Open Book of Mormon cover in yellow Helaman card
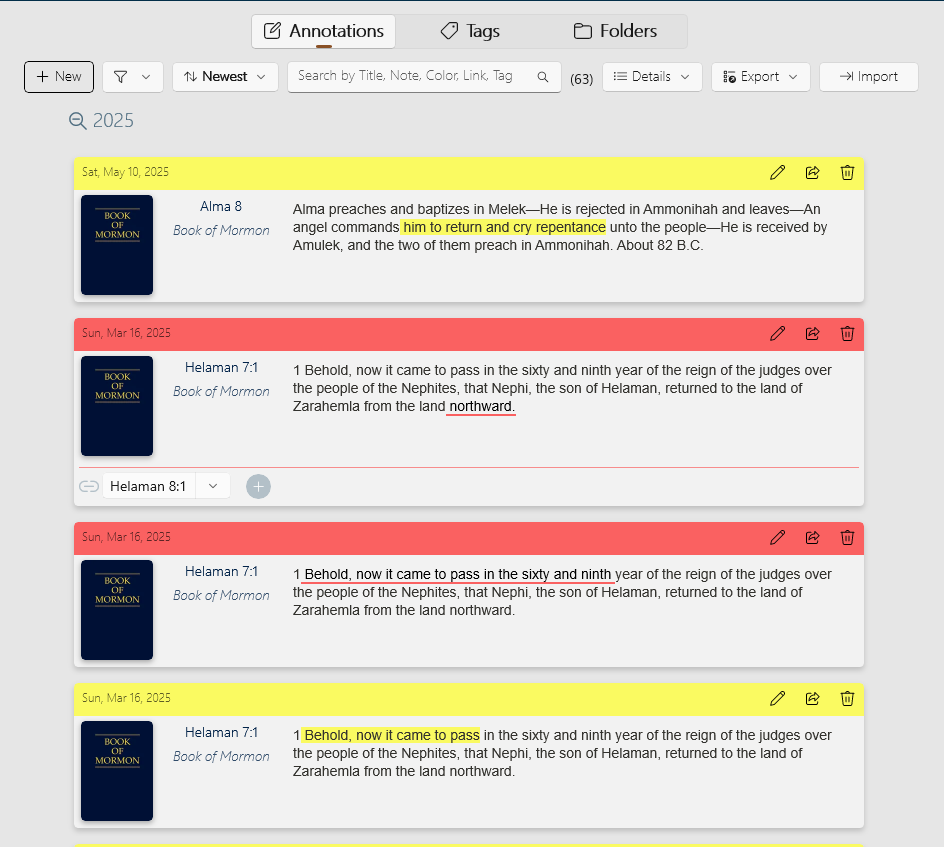The height and width of the screenshot is (847, 944). point(117,771)
